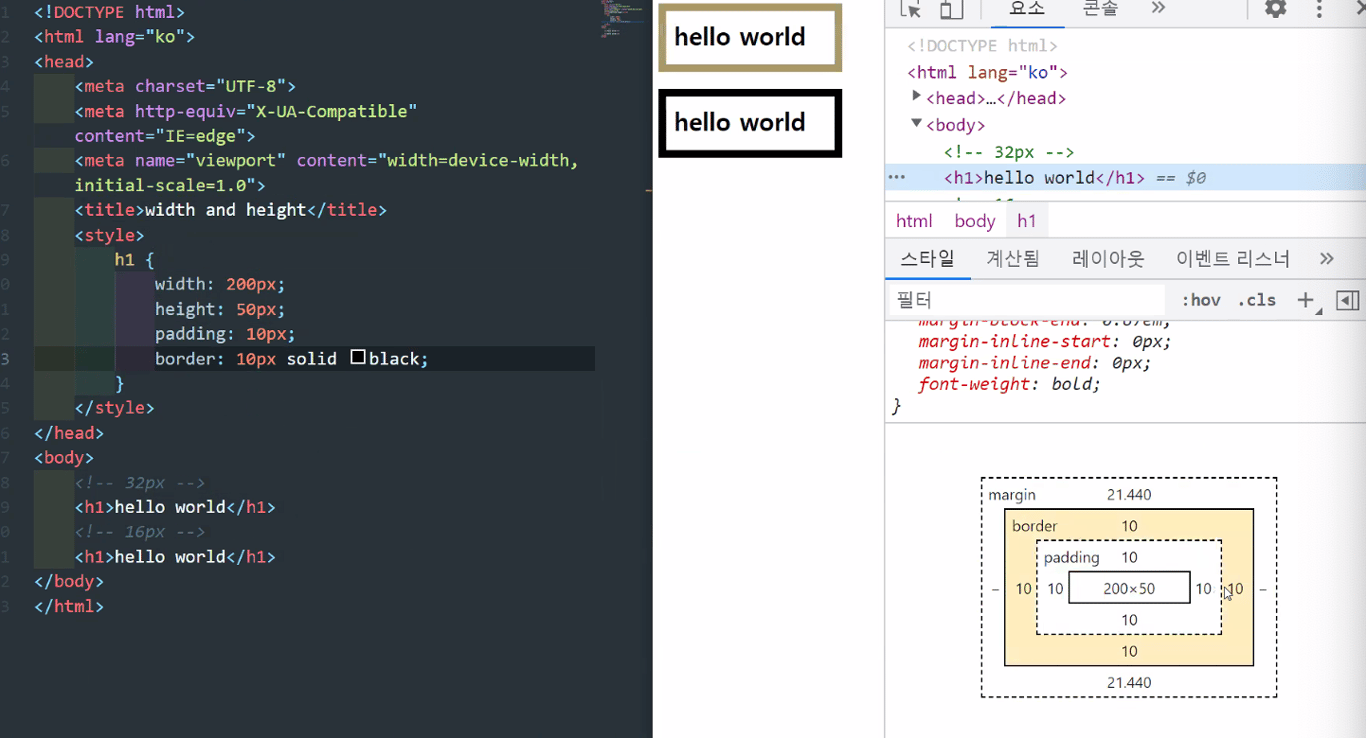Collapse the body node in the DOM tree
This screenshot has width=1366, height=738.
pos(916,123)
